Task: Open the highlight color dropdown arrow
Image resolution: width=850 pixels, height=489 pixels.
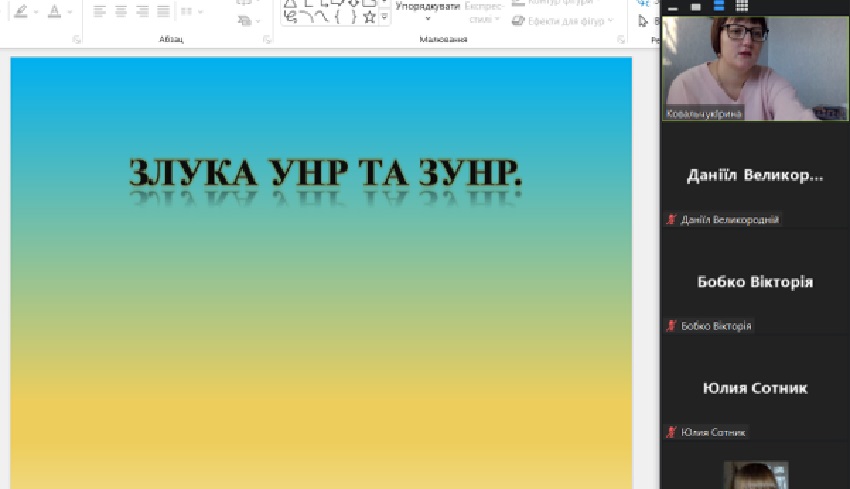Action: pos(36,11)
